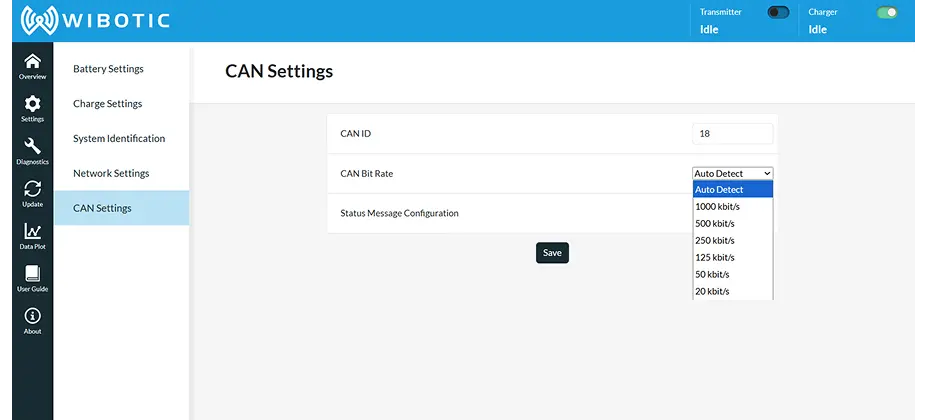The image size is (928, 420).
Task: Collapse the CAN Bit Rate dropdown
Action: 732,173
